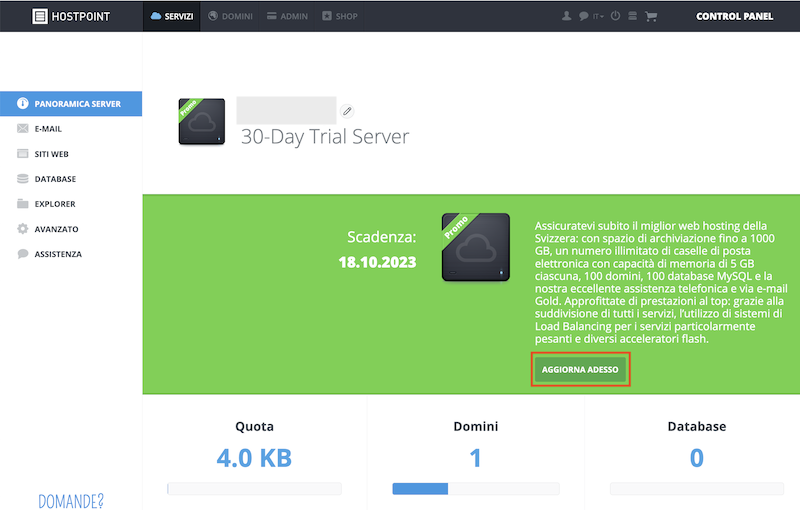The image size is (800, 510).
Task: Click the server stack icon in top bar
Action: [x=632, y=16]
